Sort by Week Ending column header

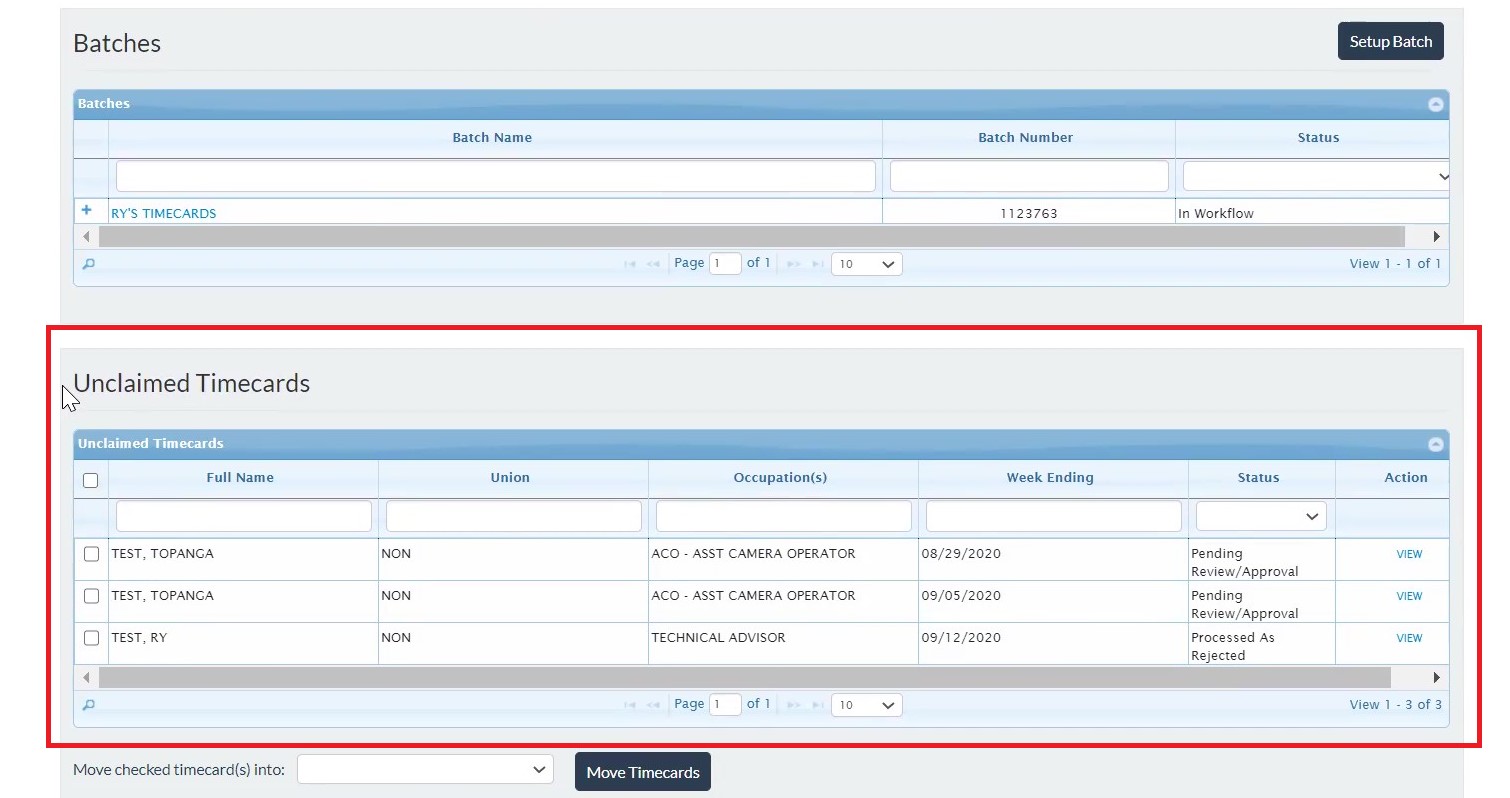point(1050,478)
